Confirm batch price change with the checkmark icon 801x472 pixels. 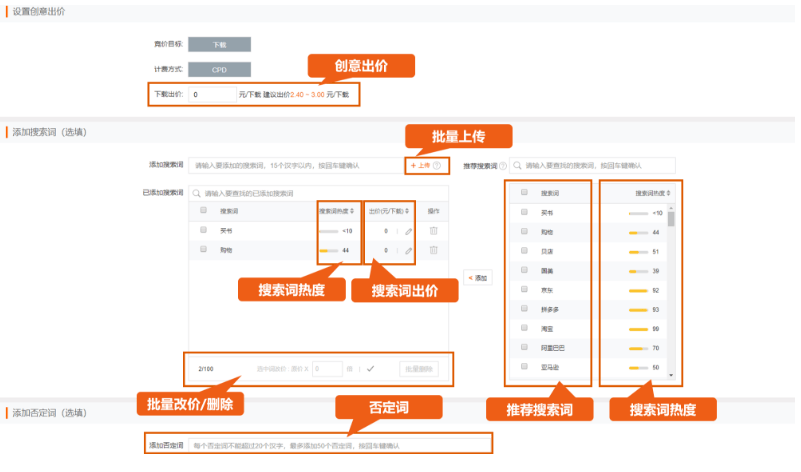point(370,369)
